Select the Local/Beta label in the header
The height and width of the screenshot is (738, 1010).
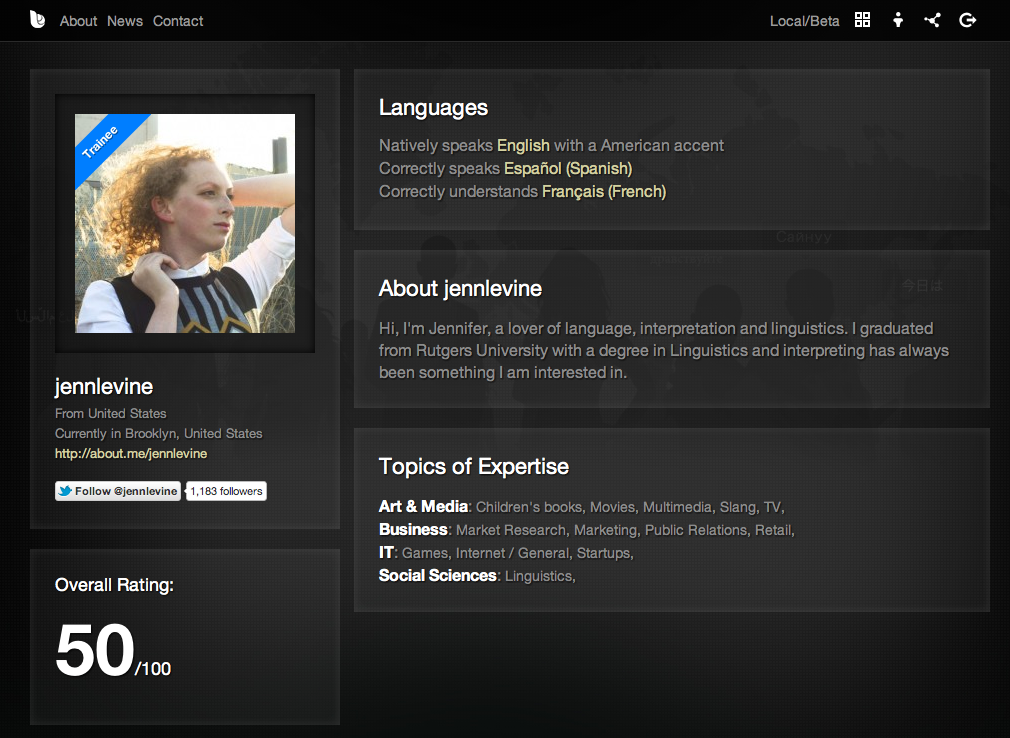click(x=804, y=20)
